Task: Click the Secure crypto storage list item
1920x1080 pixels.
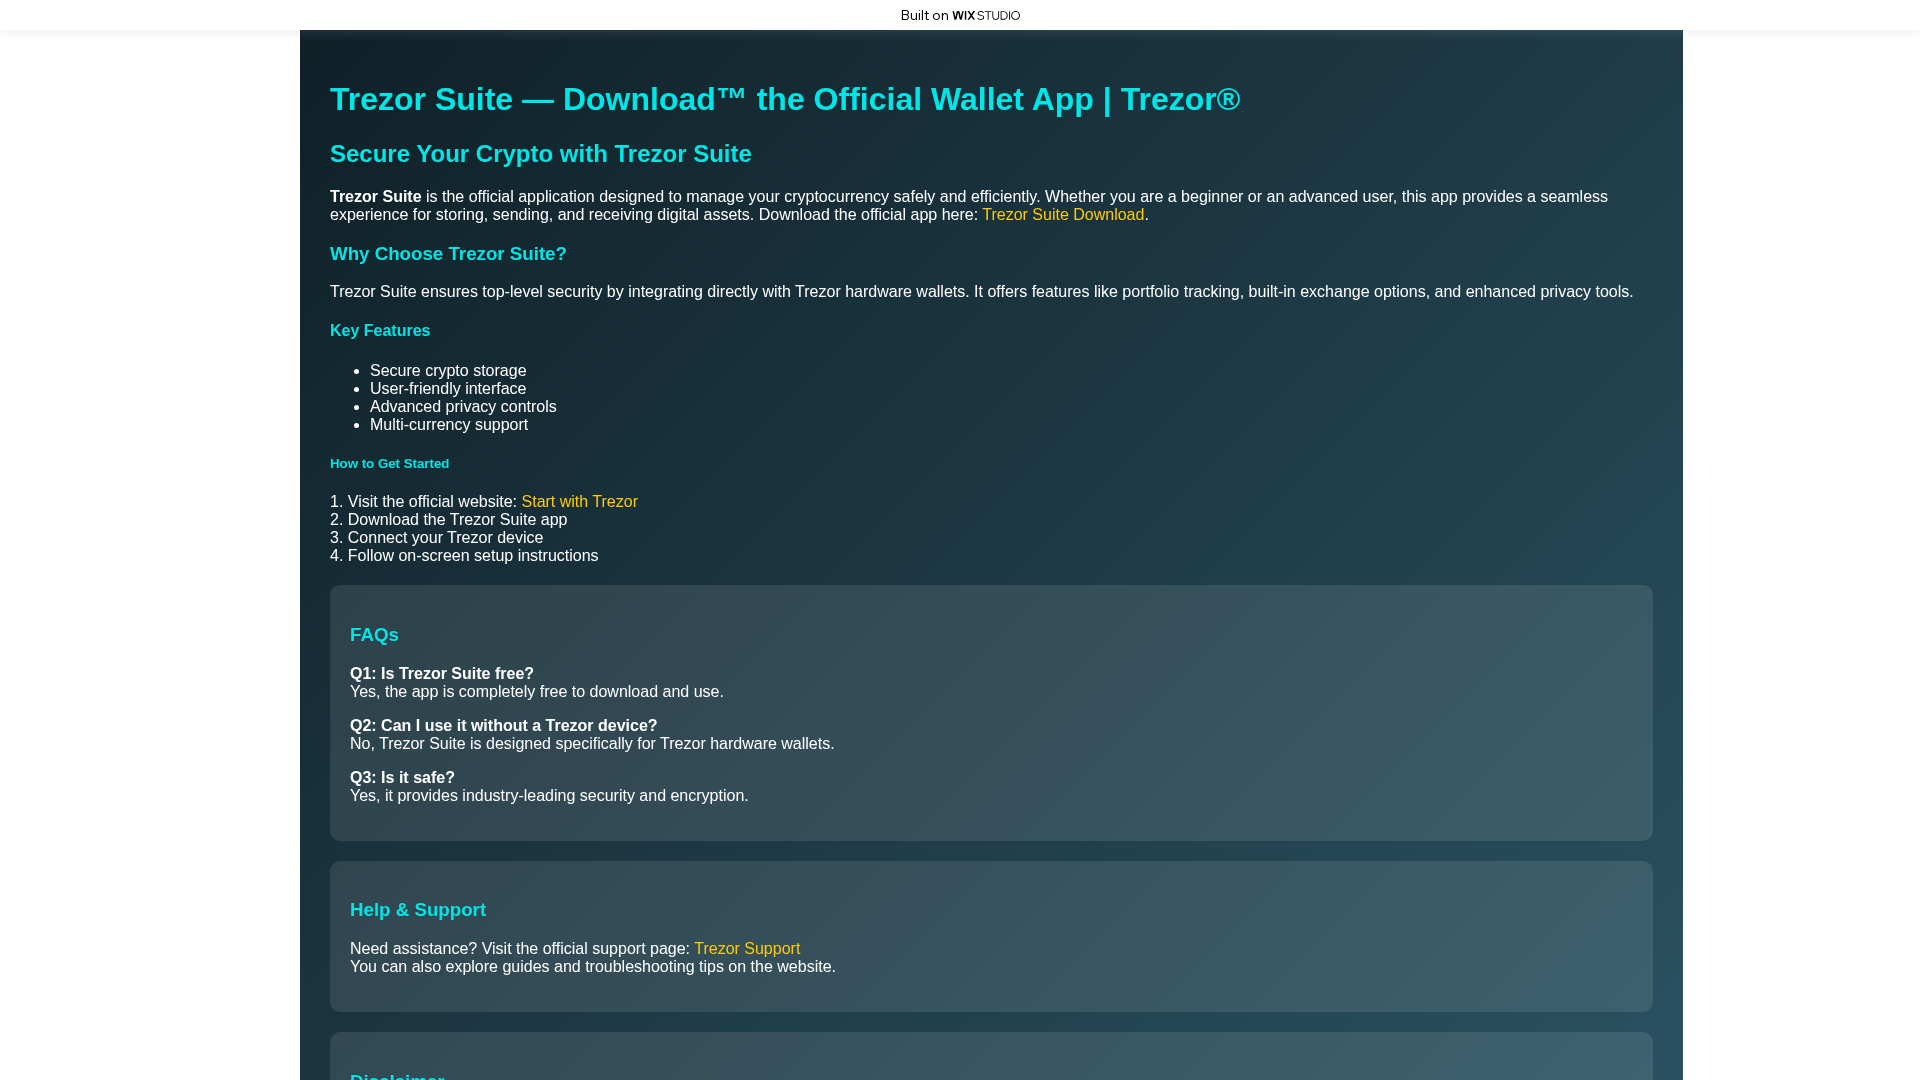Action: 448,370
